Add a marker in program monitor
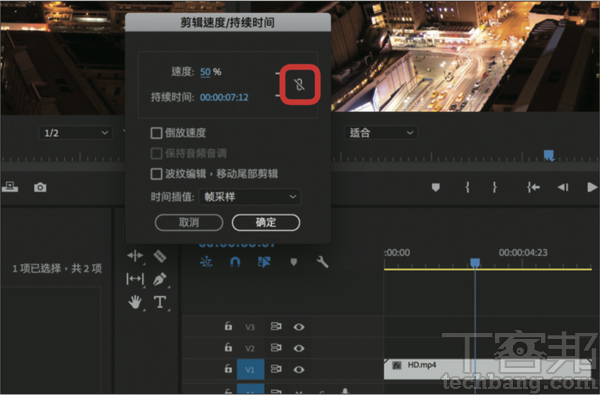Image resolution: width=600 pixels, height=395 pixels. click(x=435, y=187)
